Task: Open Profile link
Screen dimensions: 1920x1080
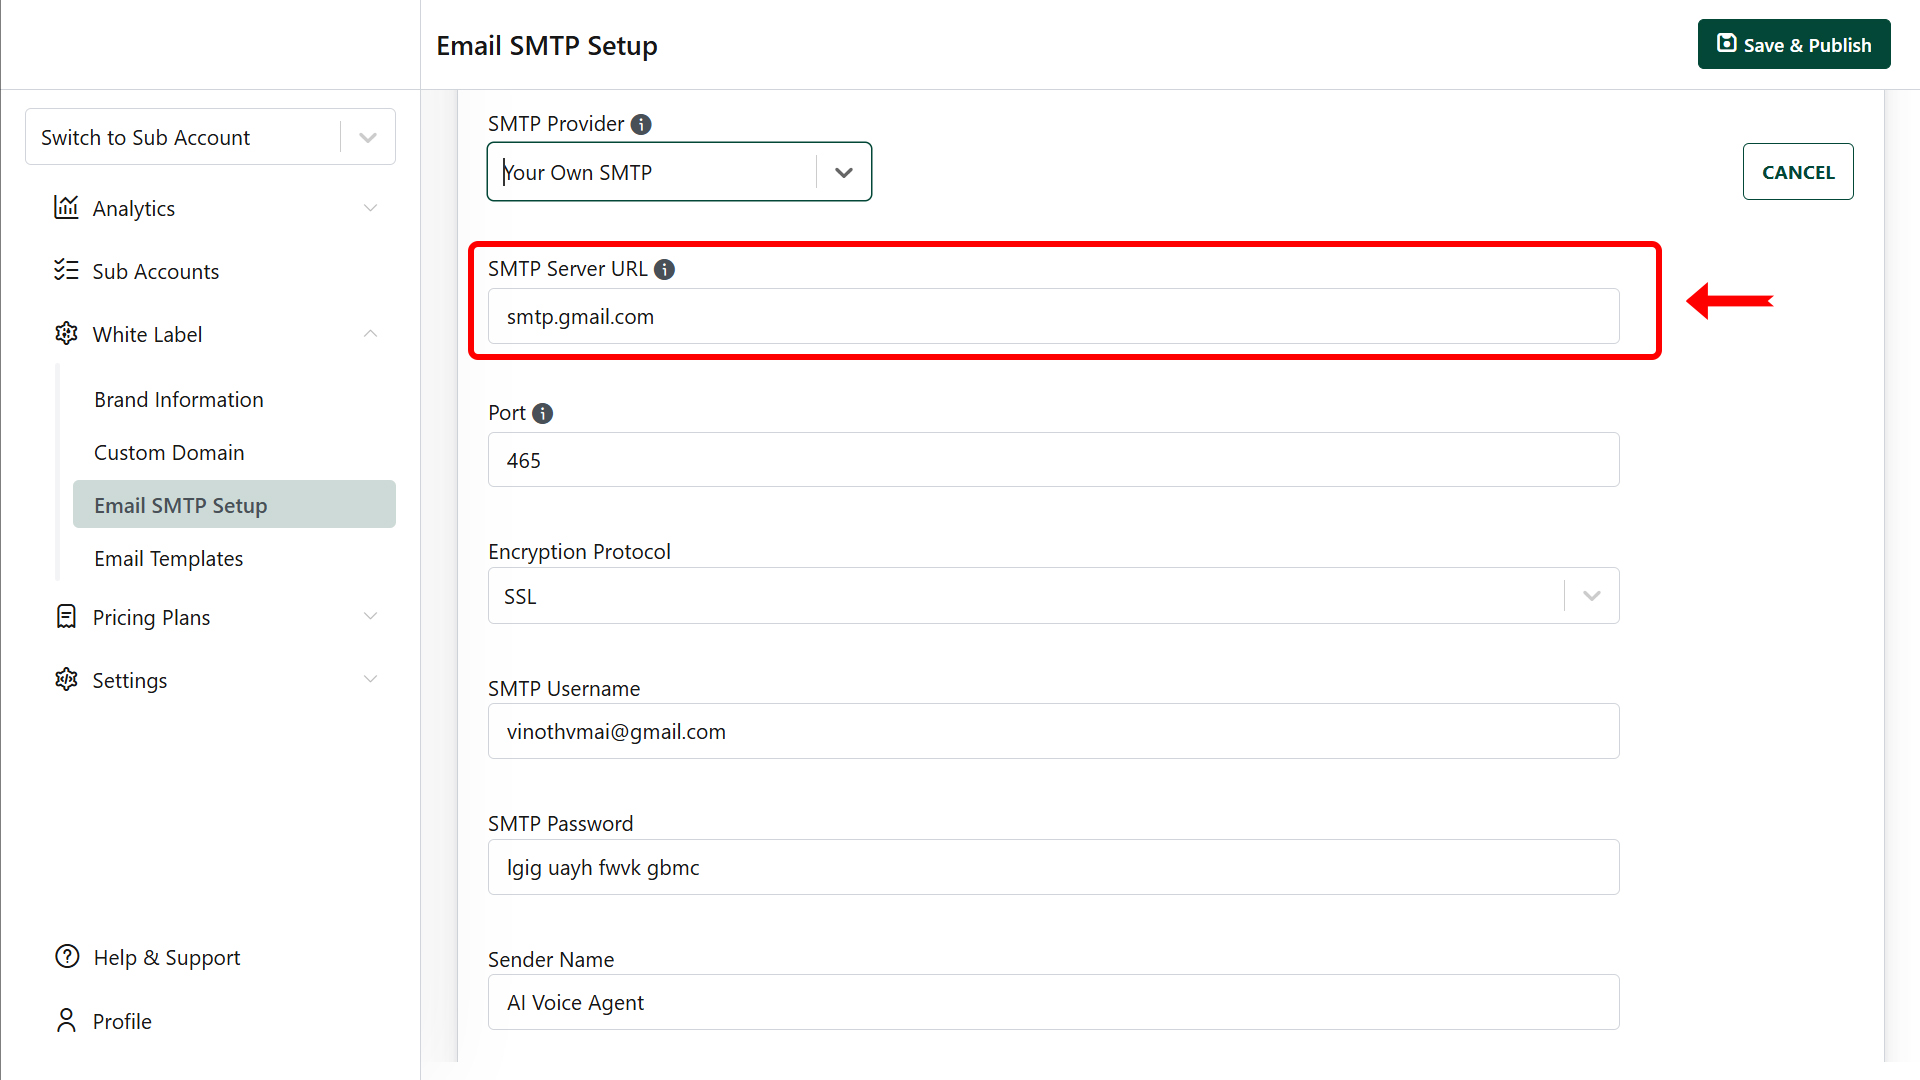Action: tap(122, 1021)
